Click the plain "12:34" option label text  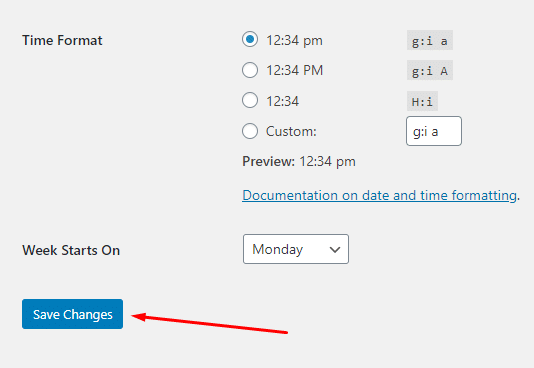pyautogui.click(x=282, y=101)
